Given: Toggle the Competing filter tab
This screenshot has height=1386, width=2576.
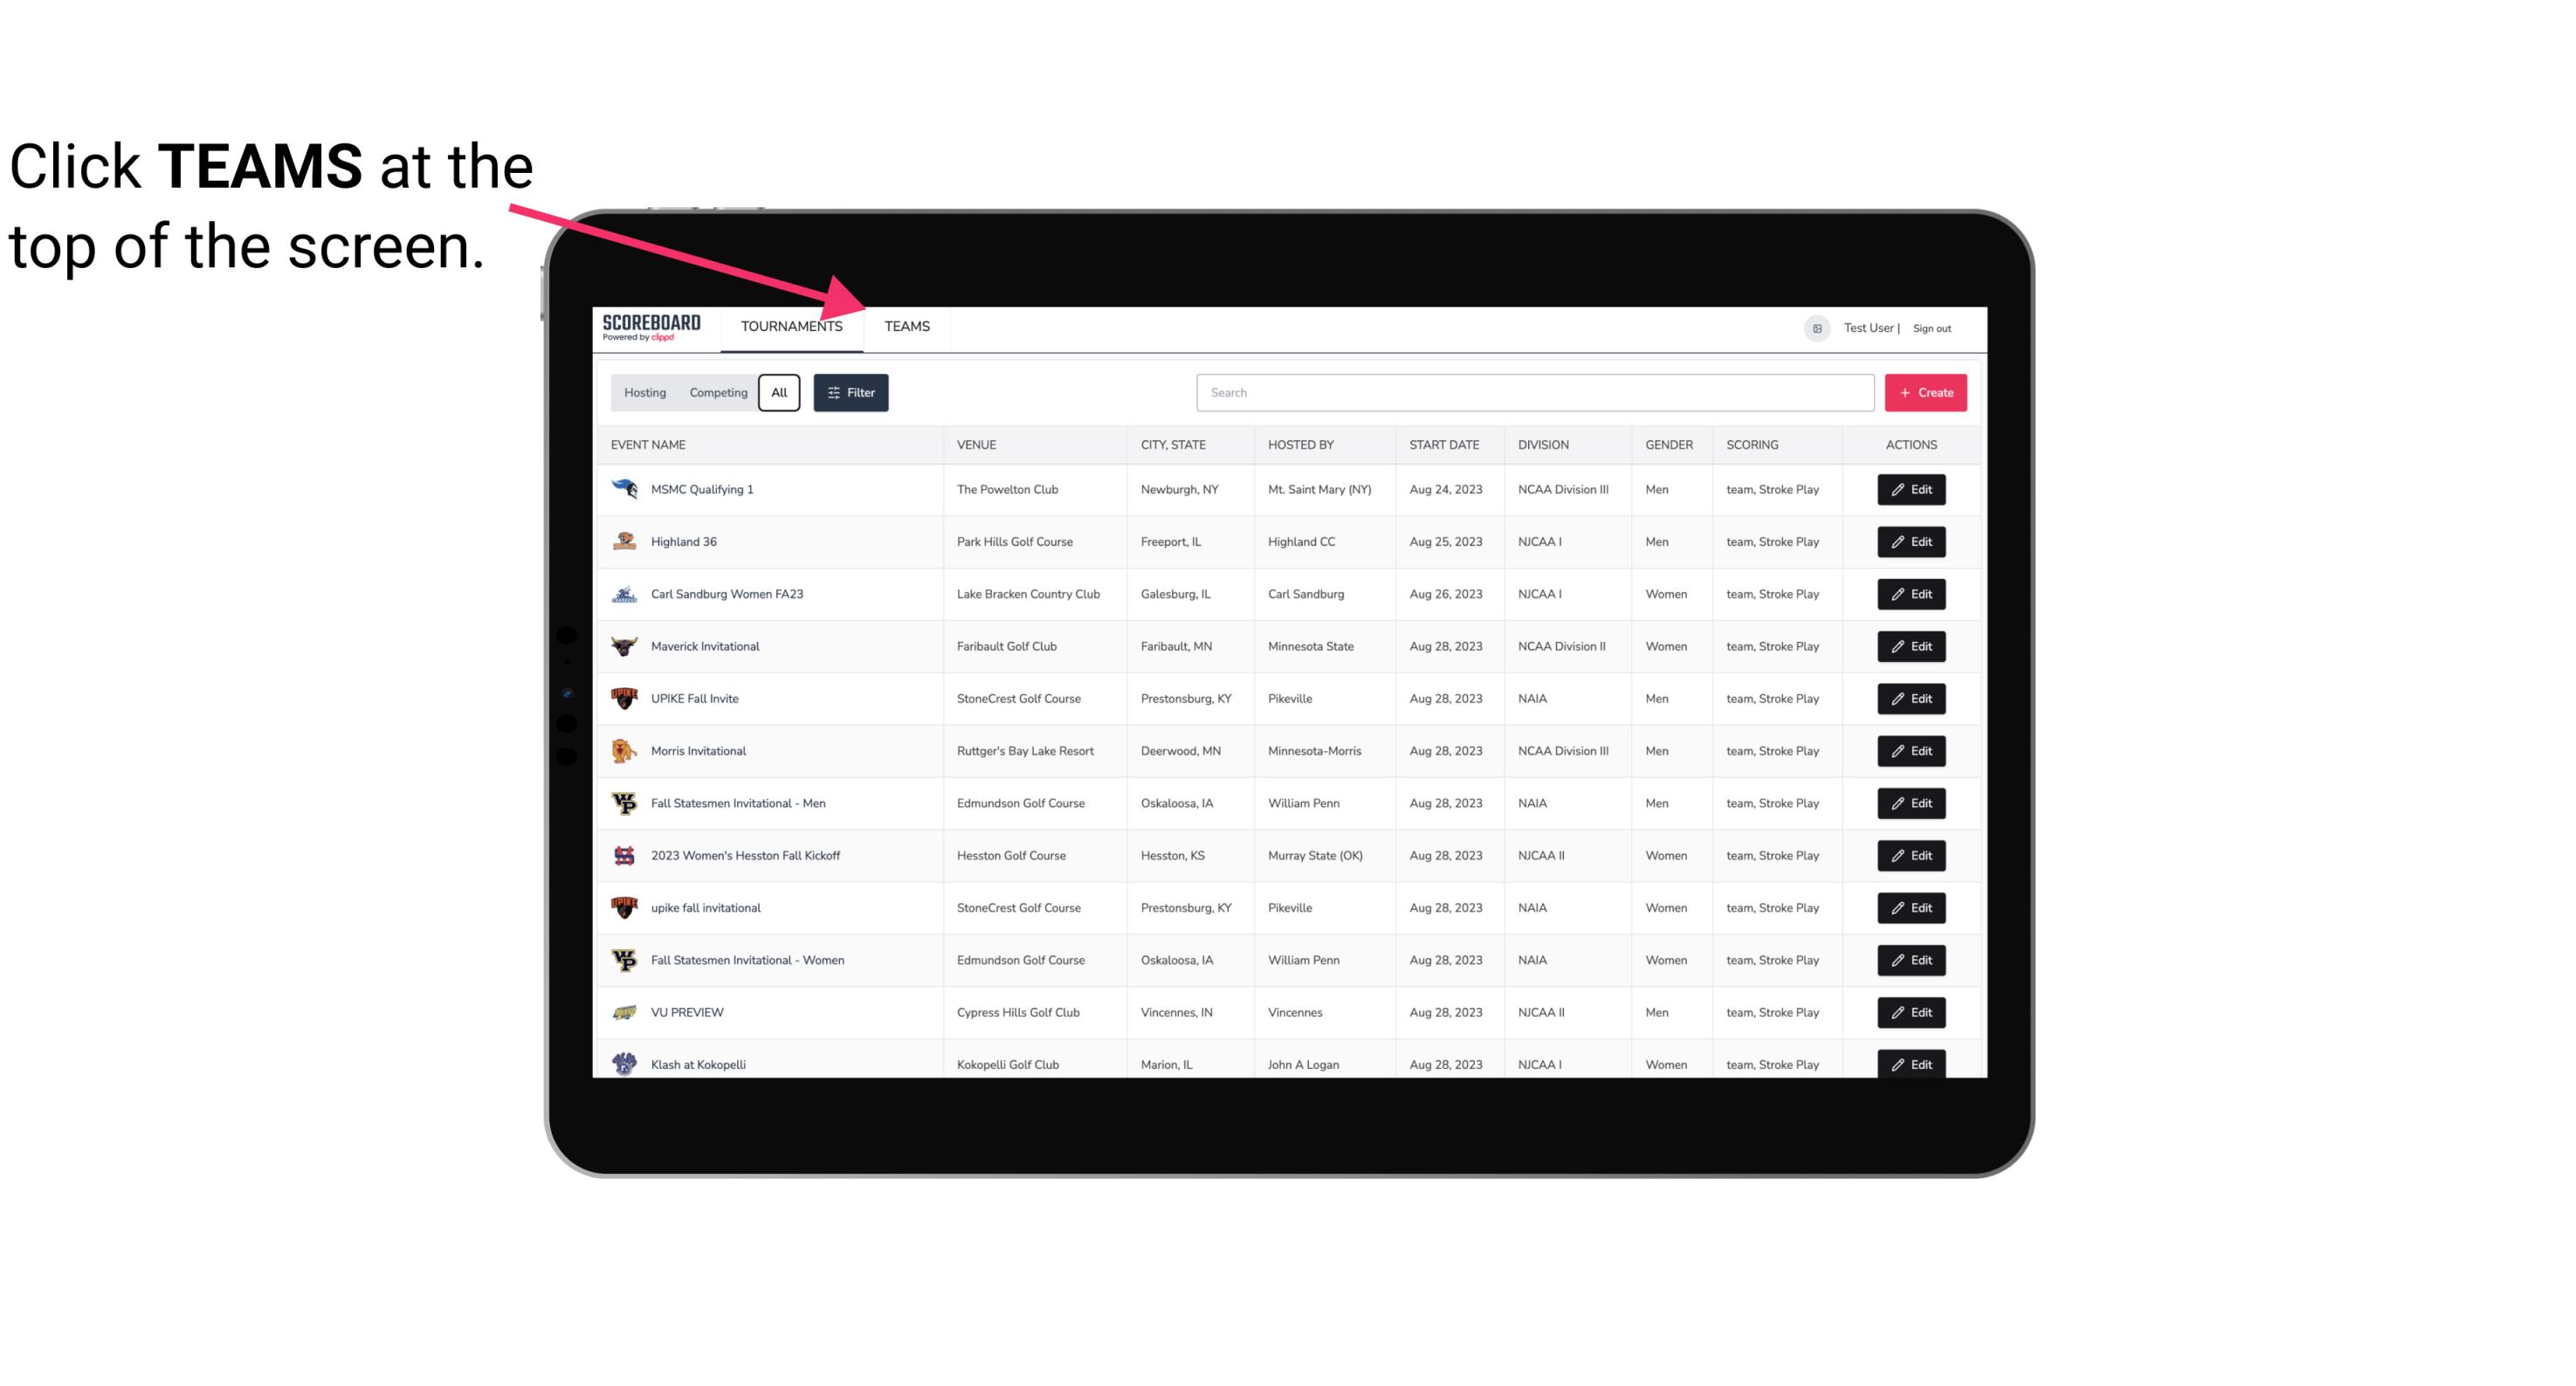Looking at the screenshot, I should [715, 393].
